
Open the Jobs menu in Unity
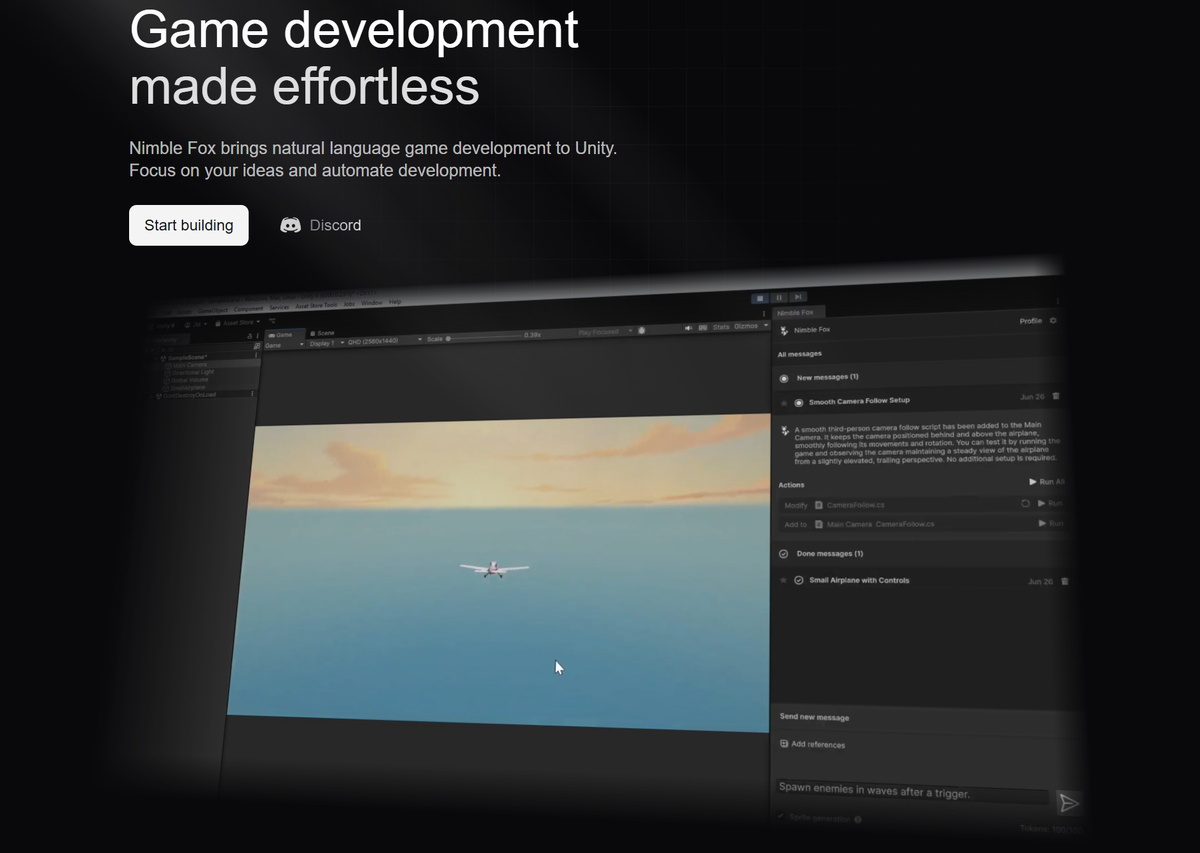[349, 304]
